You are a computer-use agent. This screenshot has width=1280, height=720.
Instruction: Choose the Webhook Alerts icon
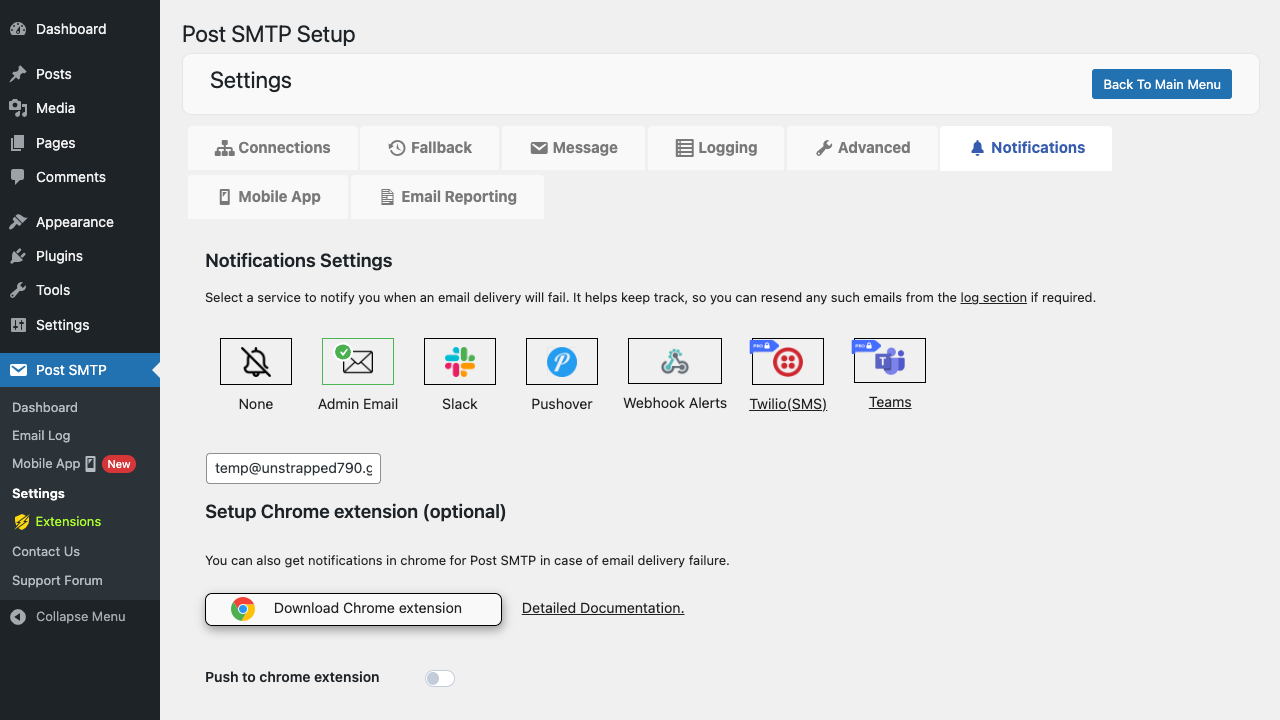click(x=675, y=361)
